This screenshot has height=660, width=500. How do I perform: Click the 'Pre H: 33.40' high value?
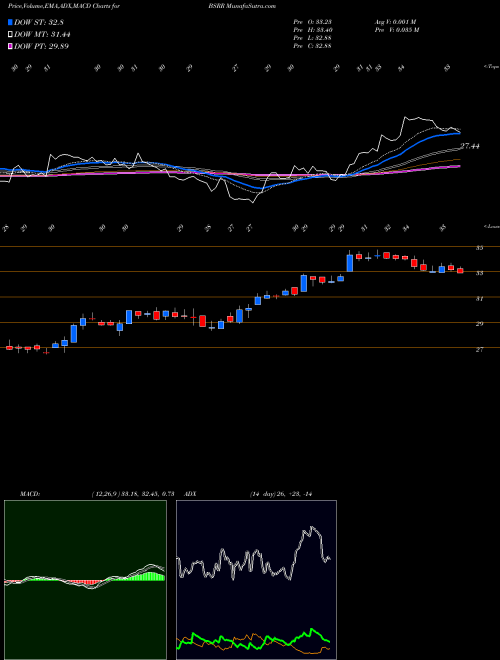coord(313,30)
